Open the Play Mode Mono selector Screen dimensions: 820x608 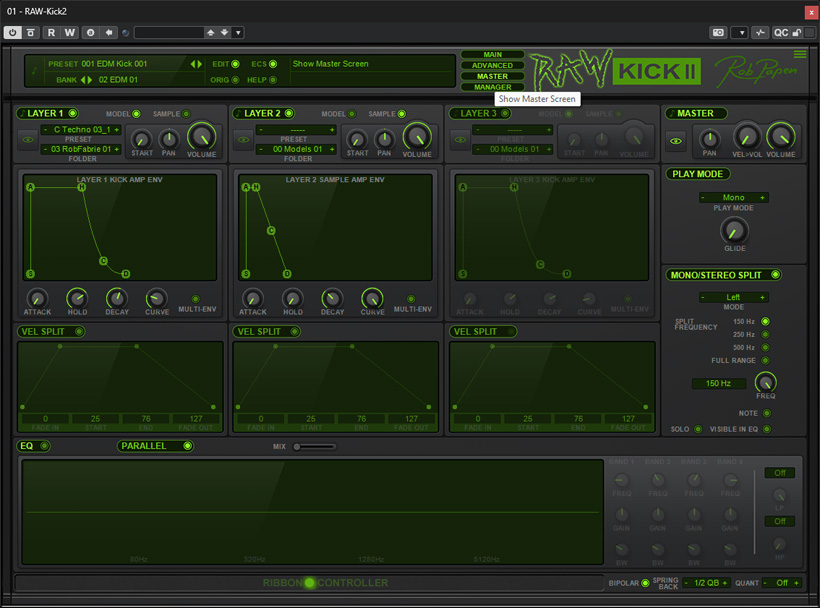[733, 197]
